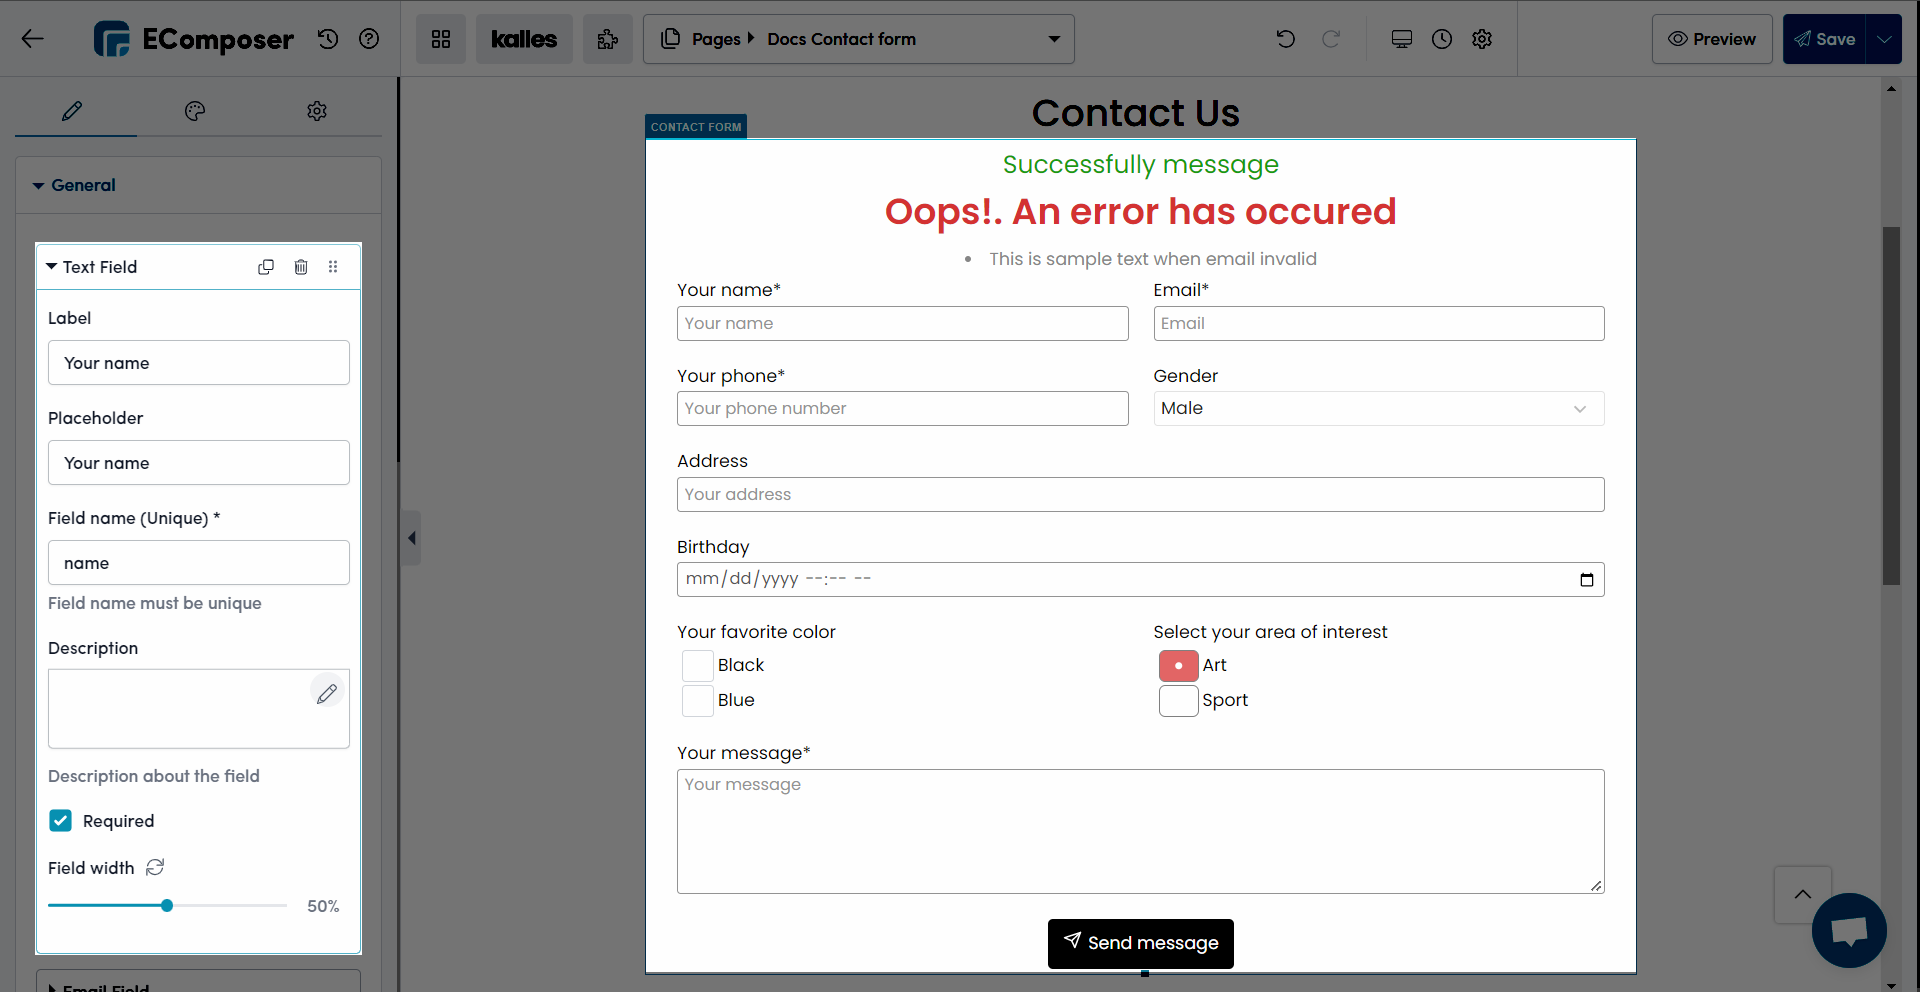Click the message textarea resize corner
Image resolution: width=1920 pixels, height=992 pixels.
[x=1596, y=886]
